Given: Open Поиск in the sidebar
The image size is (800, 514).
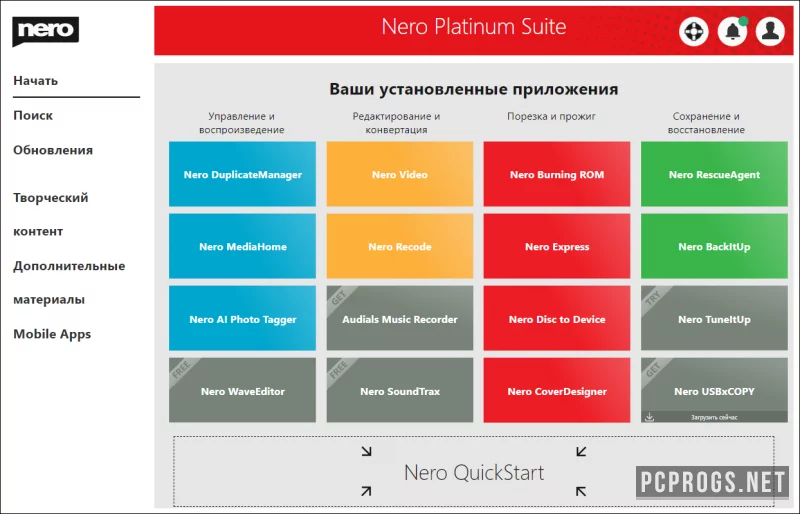Looking at the screenshot, I should coord(33,115).
